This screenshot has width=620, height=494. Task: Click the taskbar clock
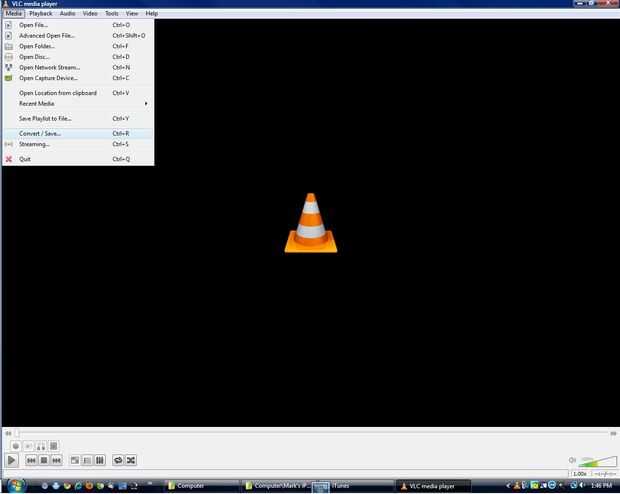tap(602, 486)
